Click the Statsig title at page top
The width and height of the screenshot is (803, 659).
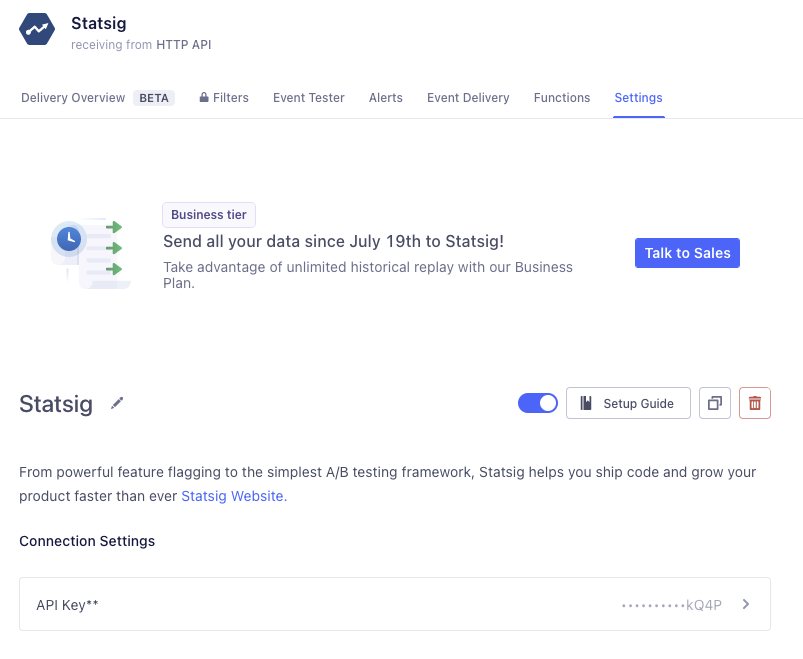(99, 23)
